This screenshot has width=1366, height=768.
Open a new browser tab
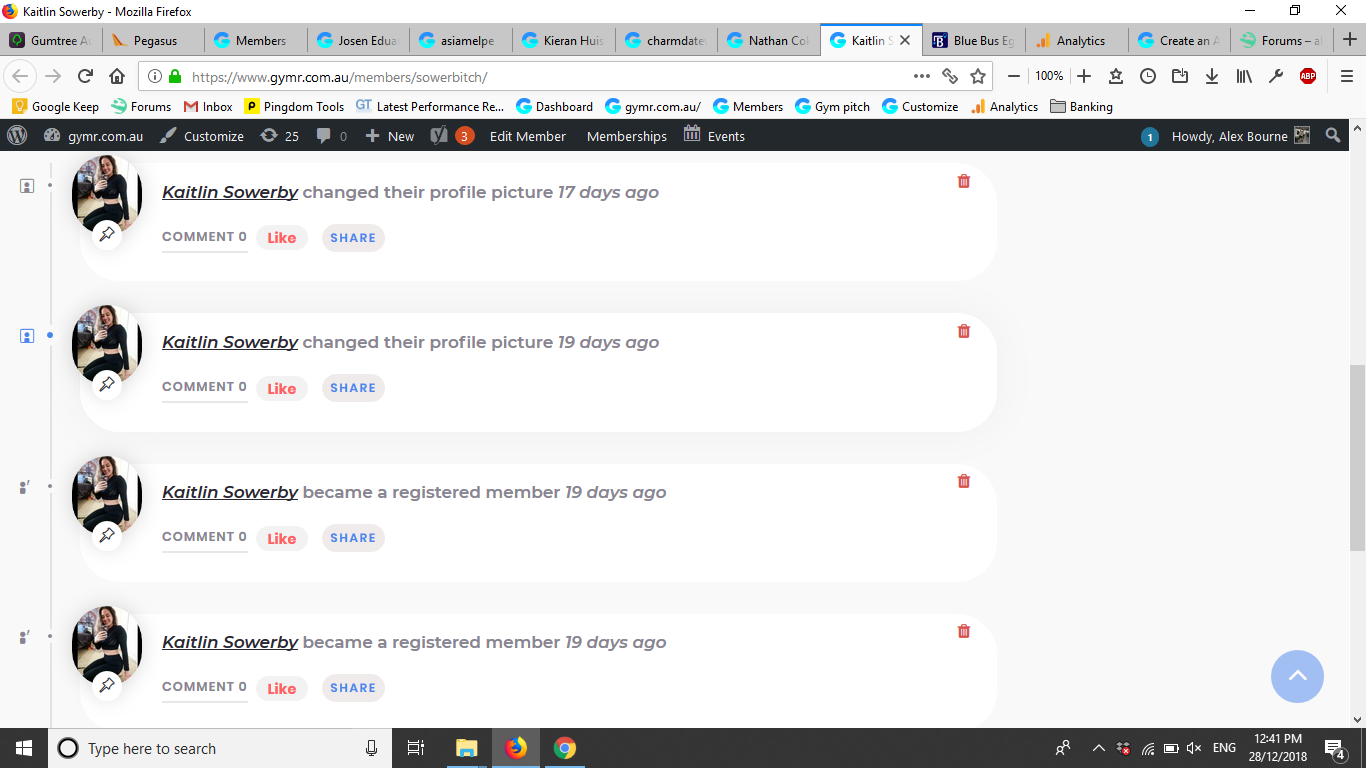click(x=1349, y=40)
